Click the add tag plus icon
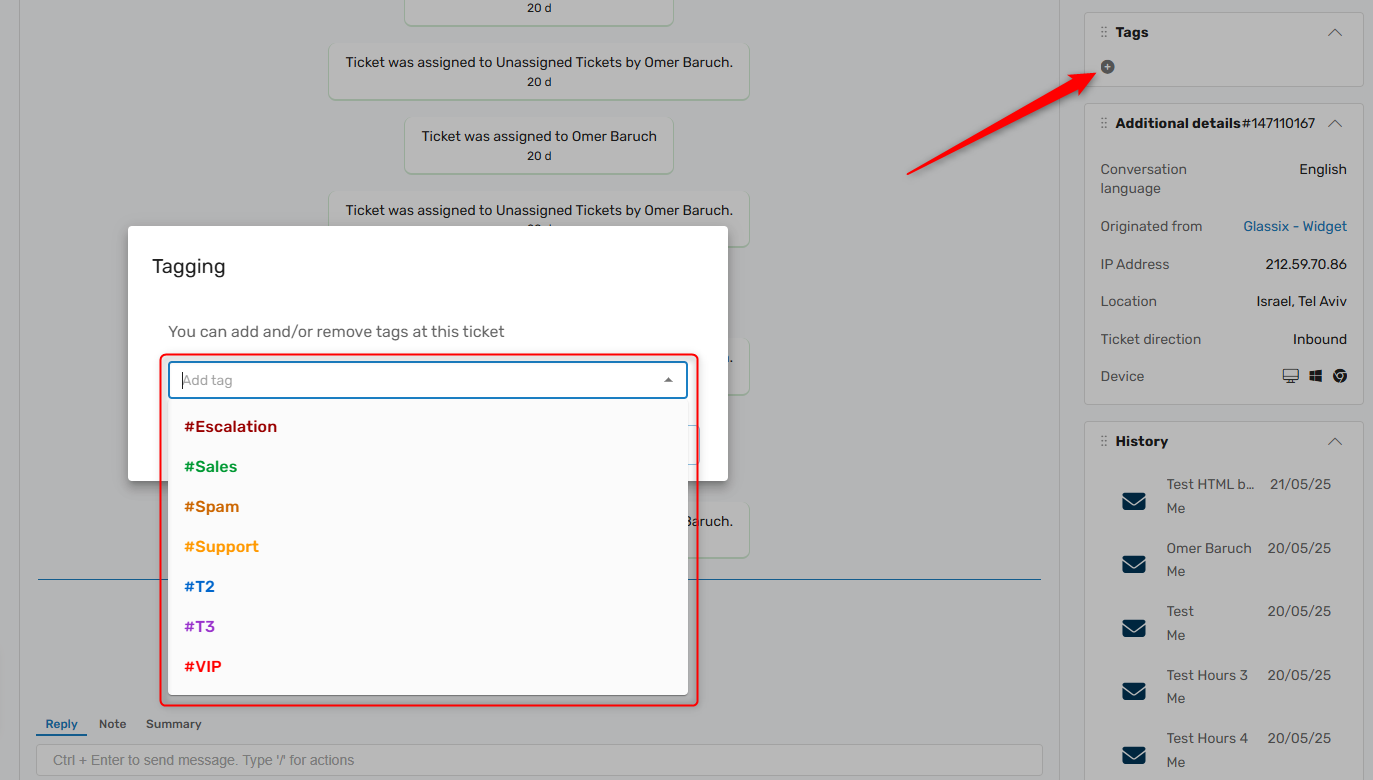This screenshot has height=780, width=1373. pos(1107,67)
